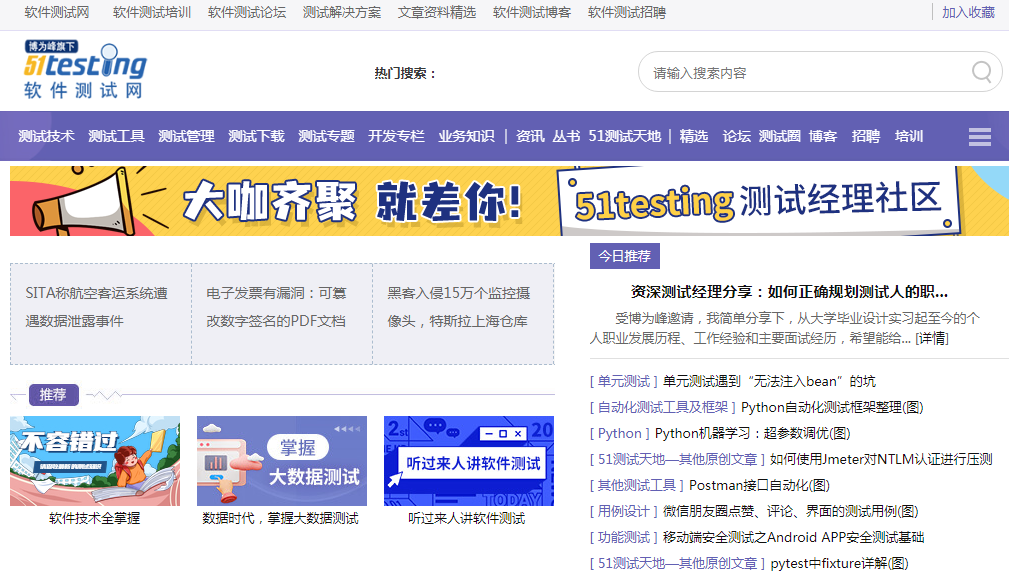
Task: Click [自动化测试工具及框架] category tag
Action: pos(663,407)
